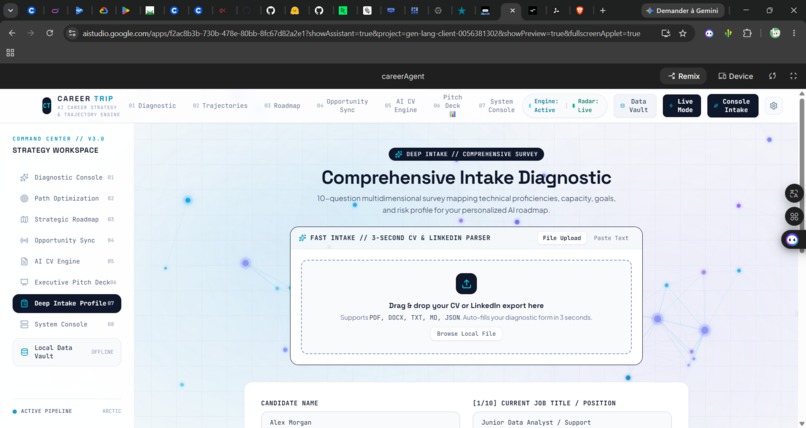Toggle the fullscreen applet icon
This screenshot has width=806, height=428.
793,76
